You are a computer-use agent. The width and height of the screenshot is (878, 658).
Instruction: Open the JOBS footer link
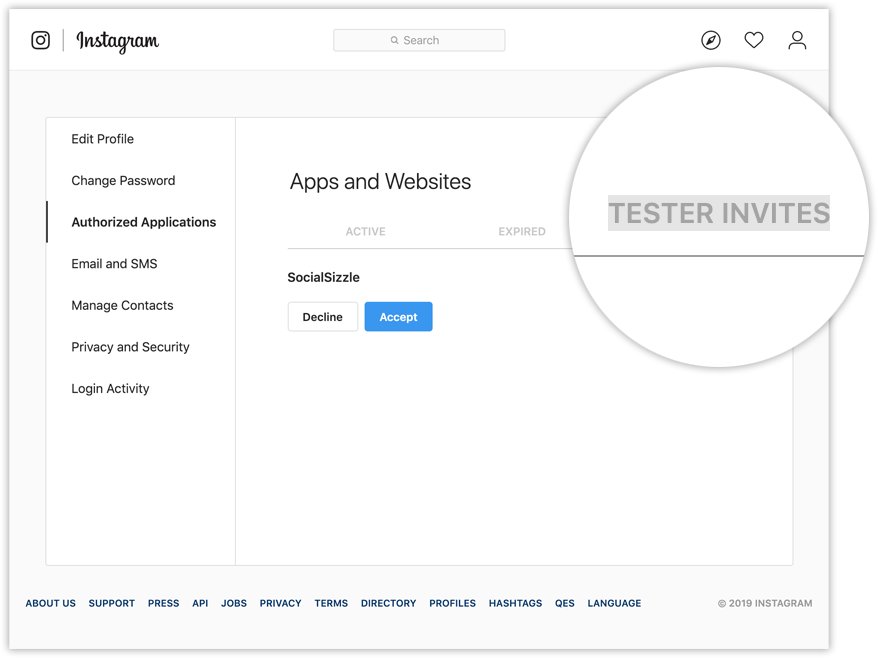233,603
